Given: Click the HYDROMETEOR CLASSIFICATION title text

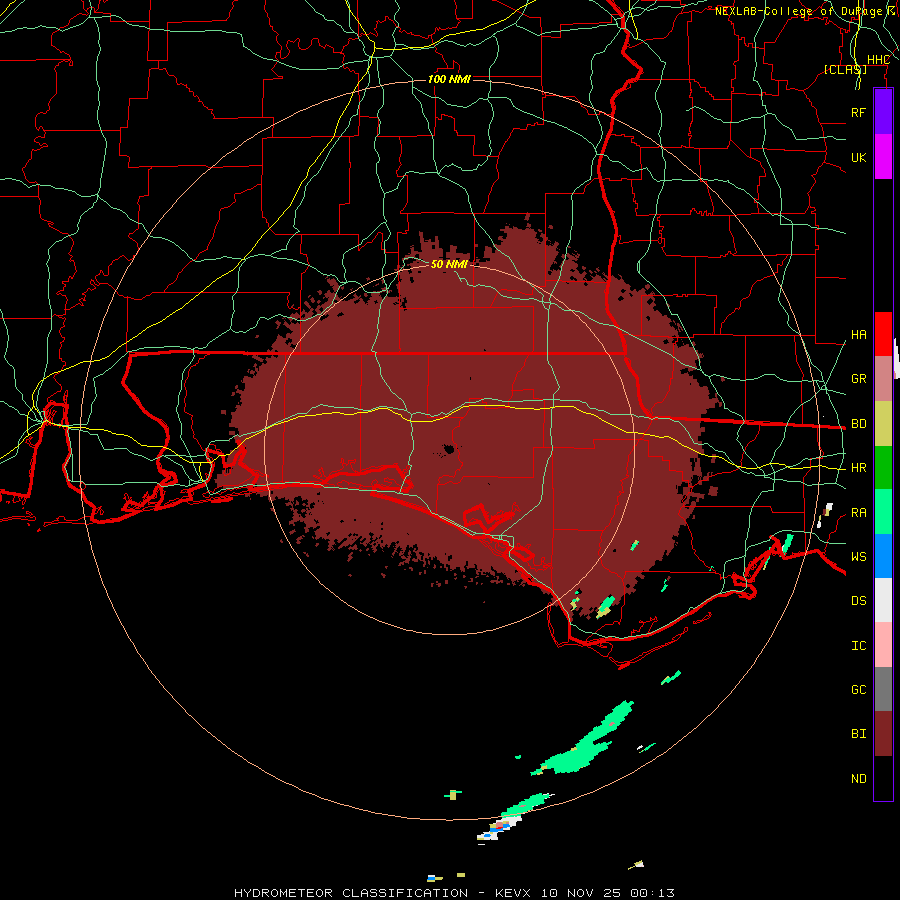Looking at the screenshot, I should [x=351, y=893].
